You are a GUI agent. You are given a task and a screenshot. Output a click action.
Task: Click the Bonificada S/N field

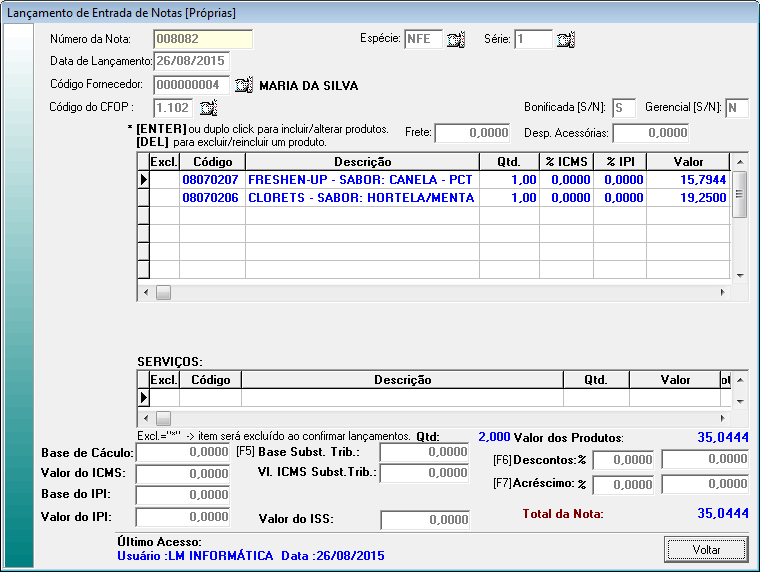point(624,107)
